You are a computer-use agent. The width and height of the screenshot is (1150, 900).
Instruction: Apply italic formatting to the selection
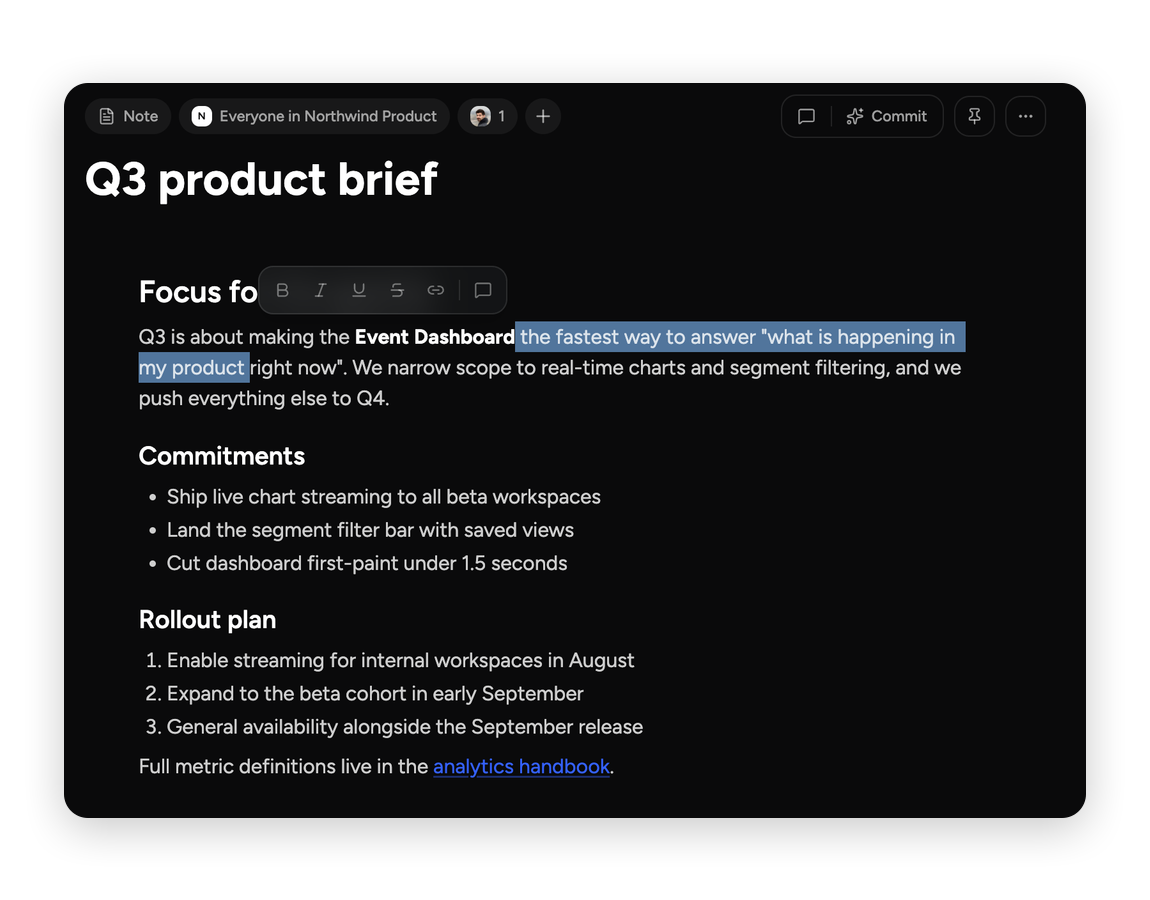click(321, 290)
